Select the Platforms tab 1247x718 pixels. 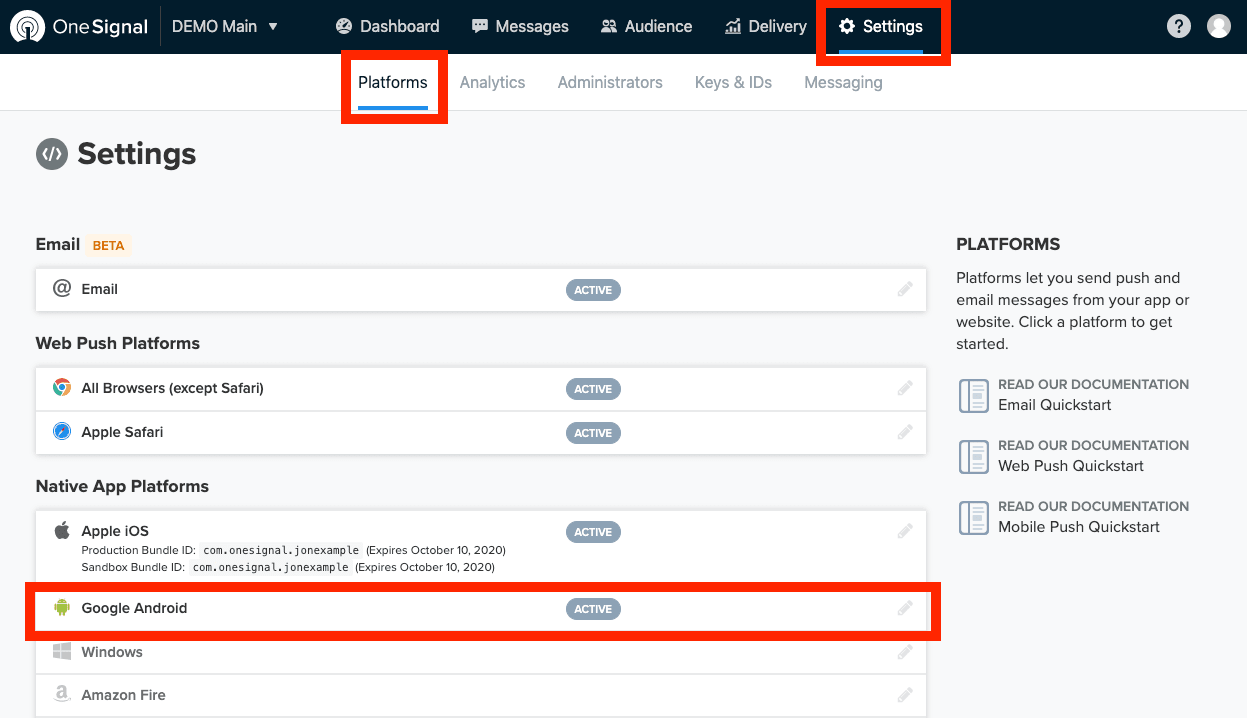click(393, 83)
